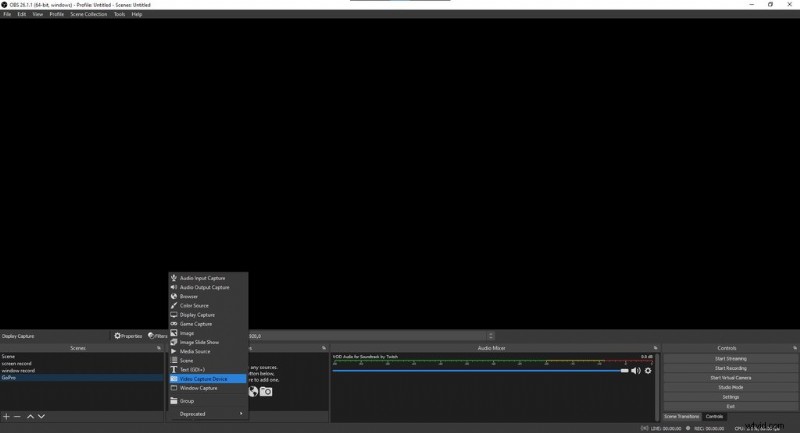Image resolution: width=800 pixels, height=433 pixels.
Task: Add an Audio Input Capture source
Action: (x=202, y=278)
